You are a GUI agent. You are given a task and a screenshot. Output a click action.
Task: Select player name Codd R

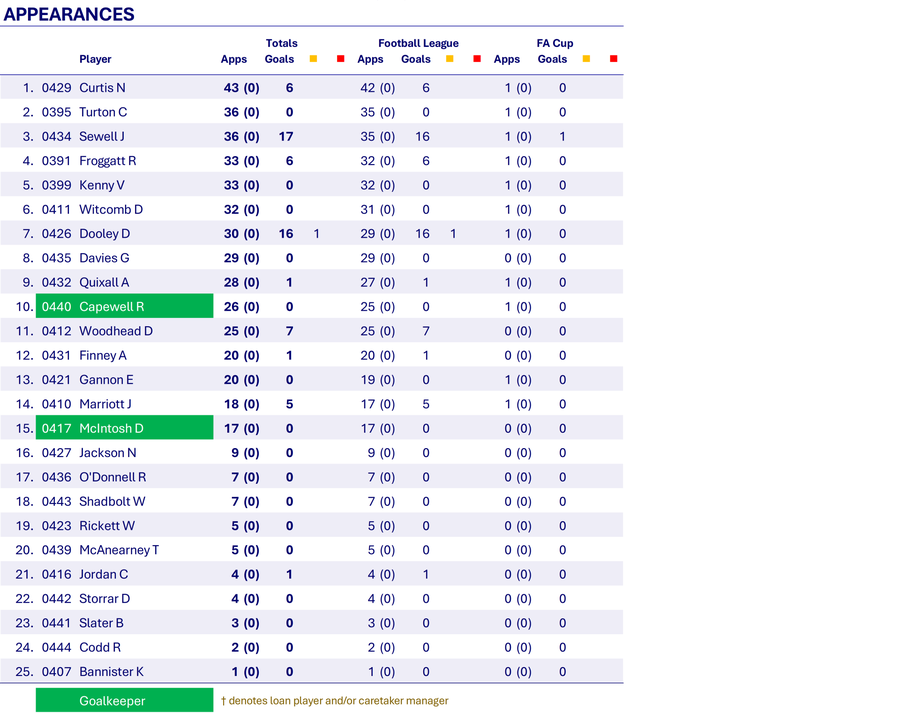[100, 648]
